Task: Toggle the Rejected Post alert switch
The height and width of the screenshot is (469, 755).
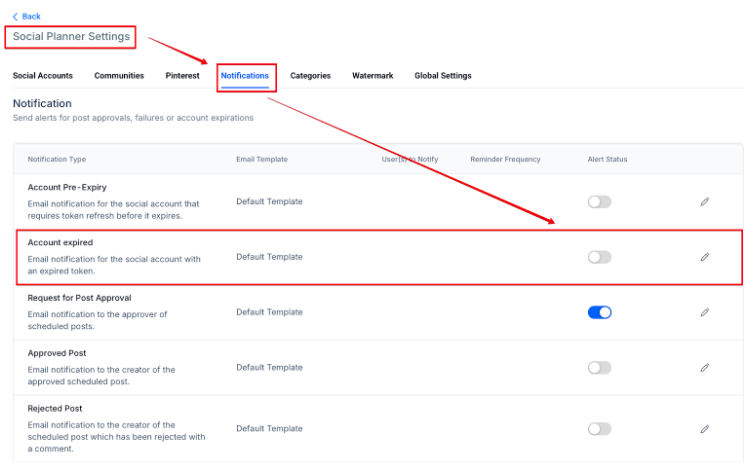Action: tap(599, 429)
